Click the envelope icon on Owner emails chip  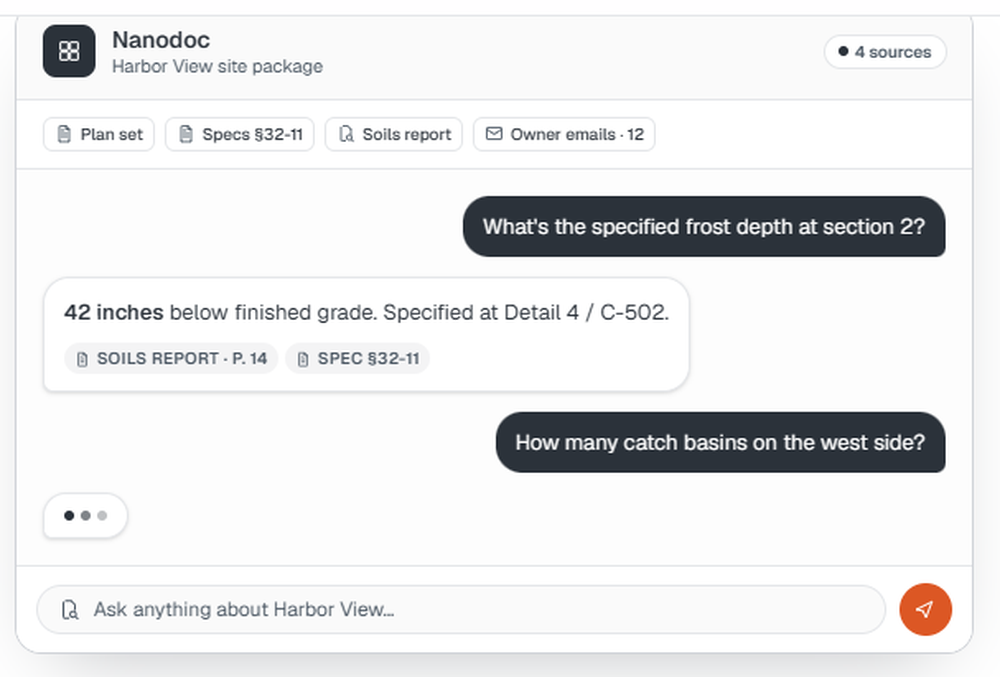494,134
